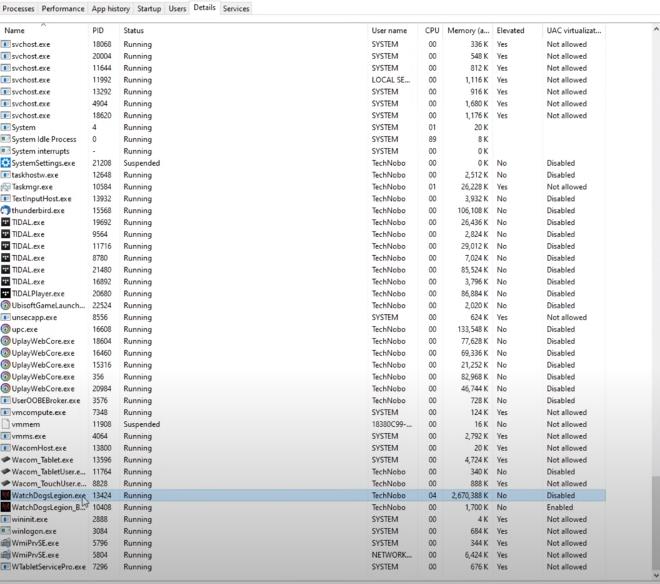Switch to the Processes tab
660x584 pixels.
tap(19, 8)
